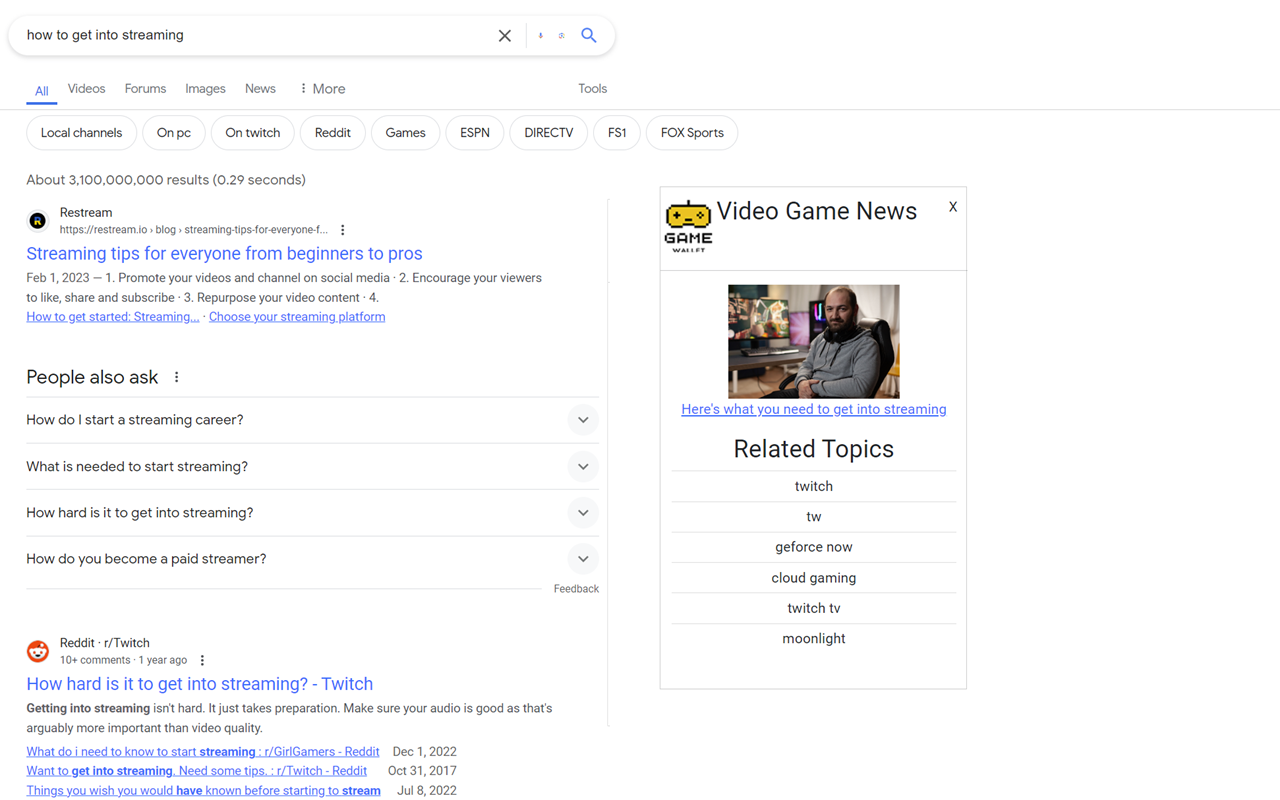
Task: Select the All results tab
Action: point(41,91)
